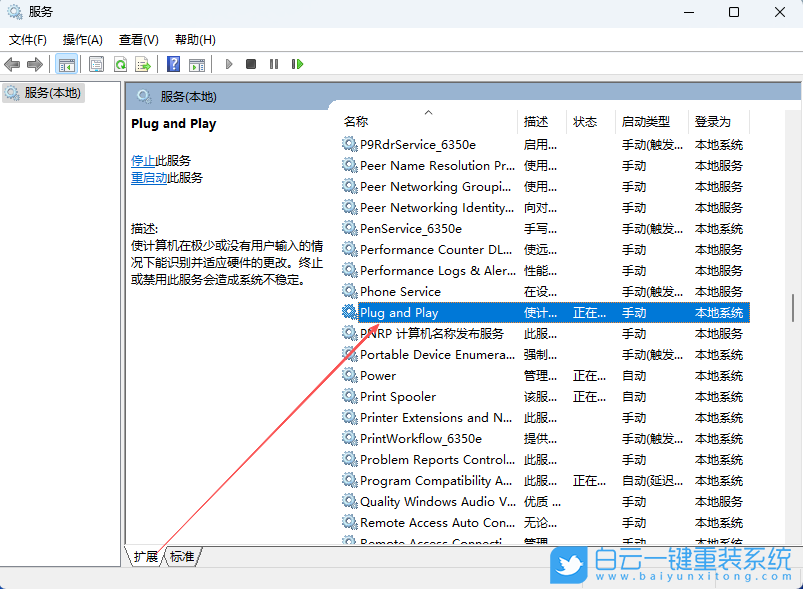Screen dimensions: 803x589
Task: Stop the service with the square stop icon
Action: click(x=252, y=64)
